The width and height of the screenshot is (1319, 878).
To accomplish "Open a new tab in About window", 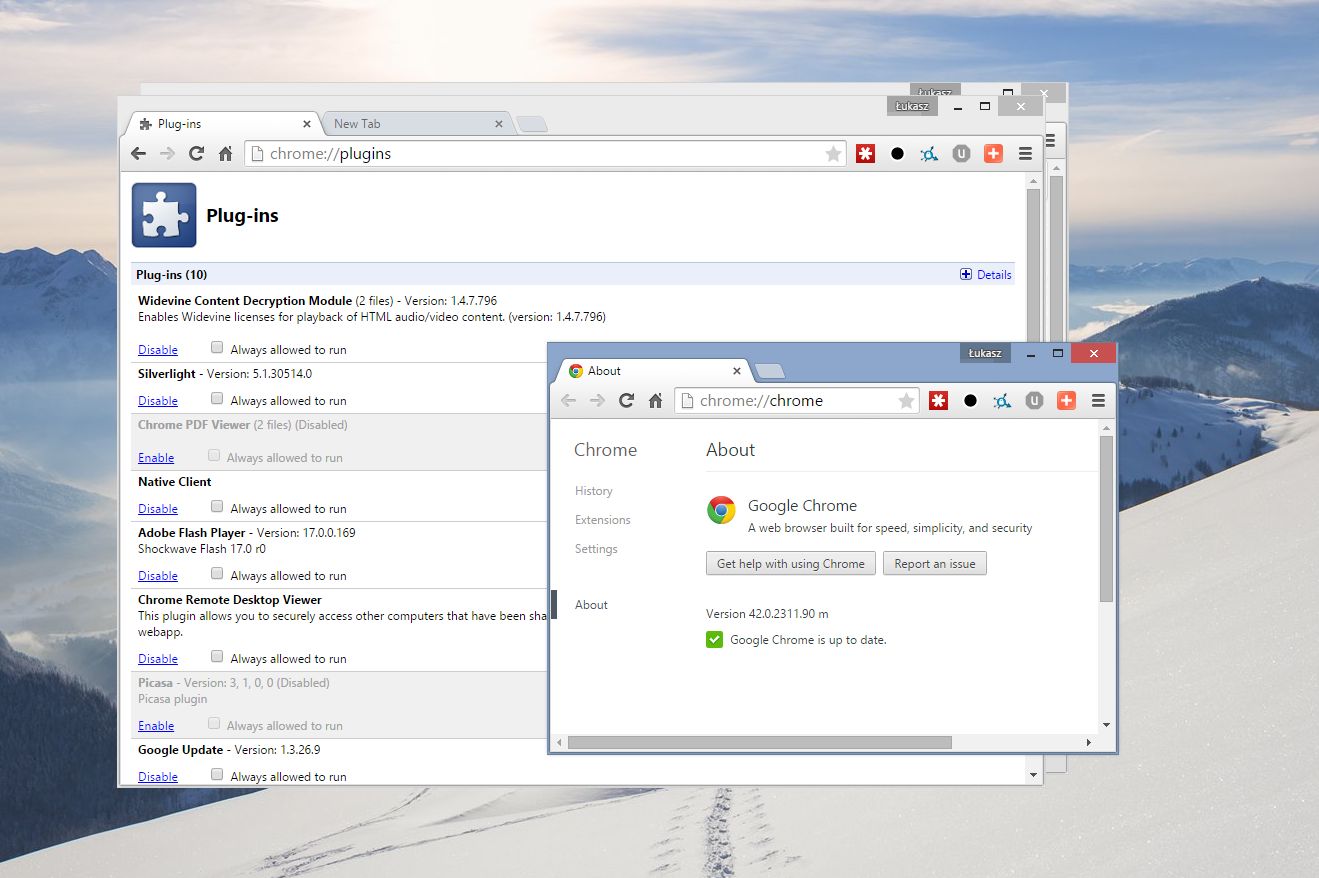I will click(x=770, y=372).
